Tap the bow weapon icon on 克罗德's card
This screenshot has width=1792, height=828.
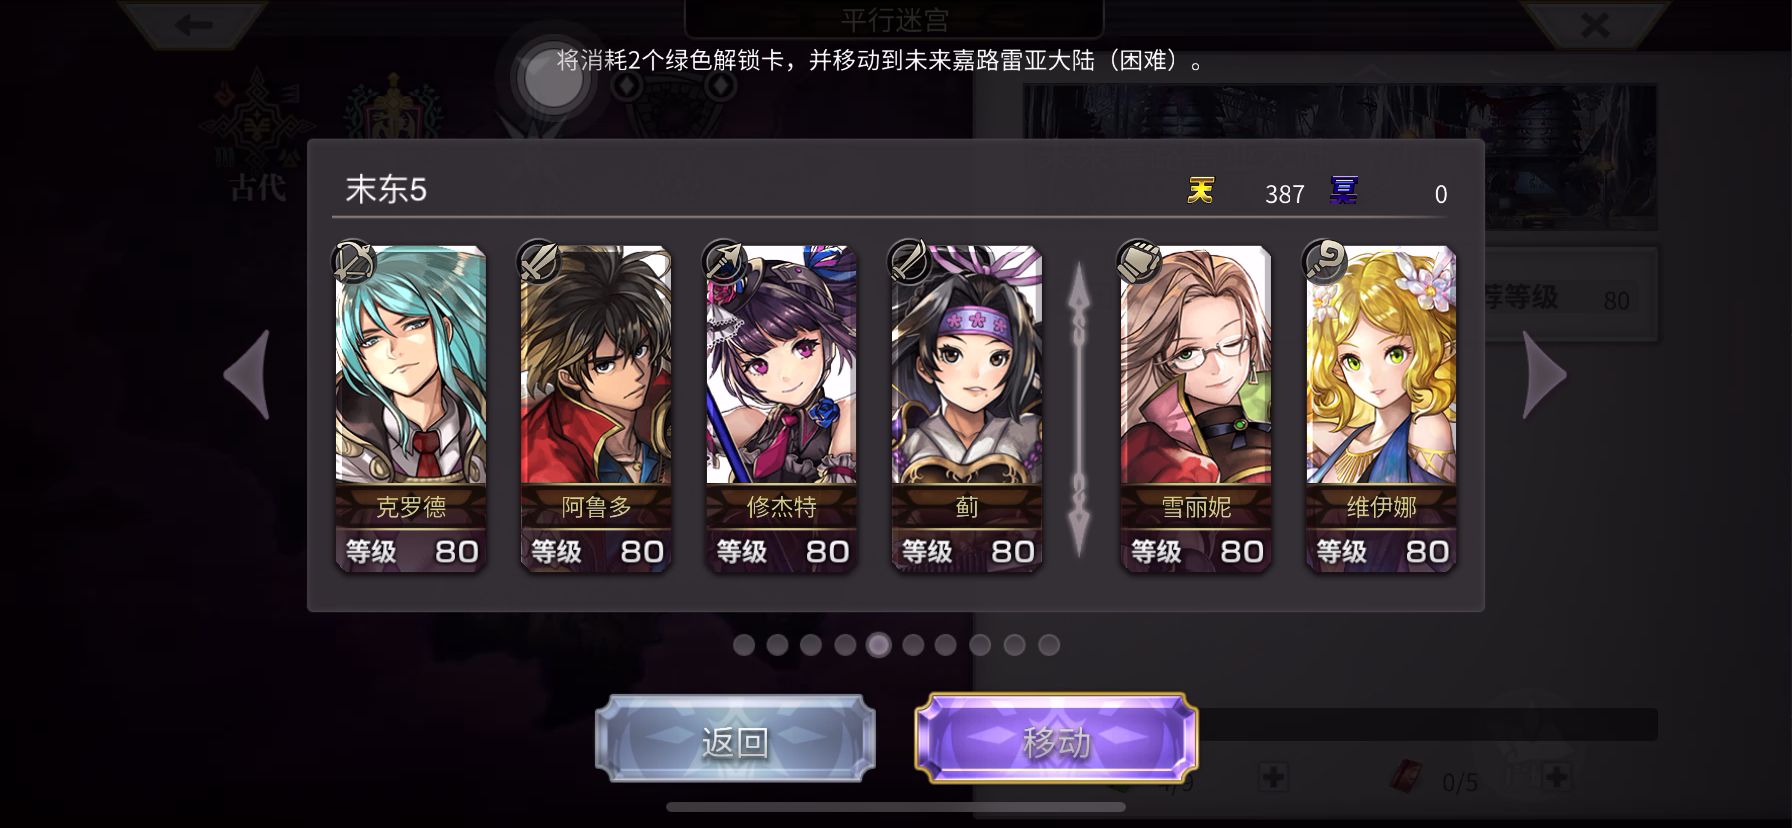353,262
